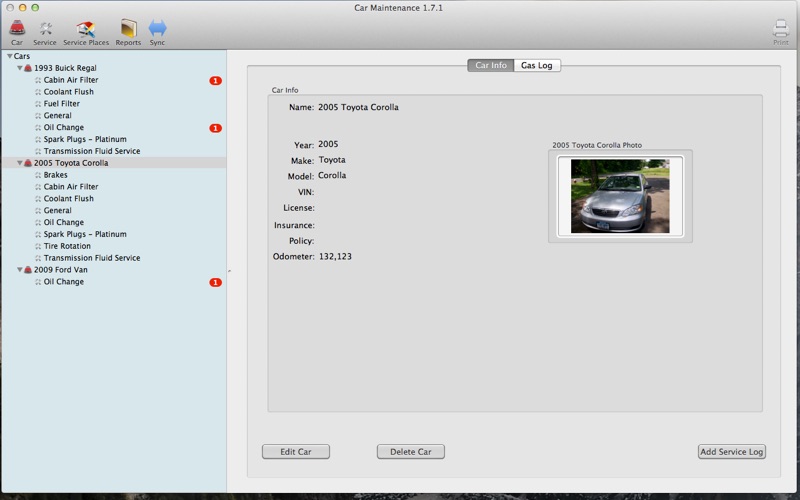Click the badge beside Ford Van Oil Change
This screenshot has height=500, width=800.
click(x=215, y=282)
